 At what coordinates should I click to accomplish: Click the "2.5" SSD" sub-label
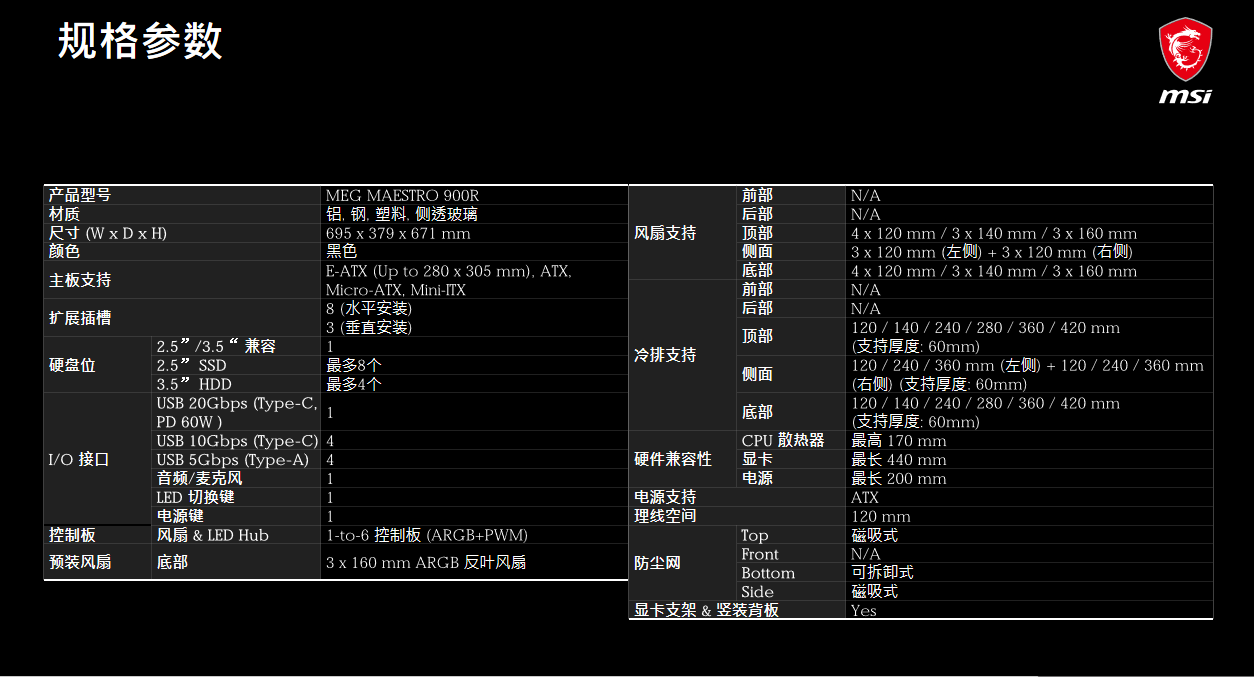pos(192,365)
